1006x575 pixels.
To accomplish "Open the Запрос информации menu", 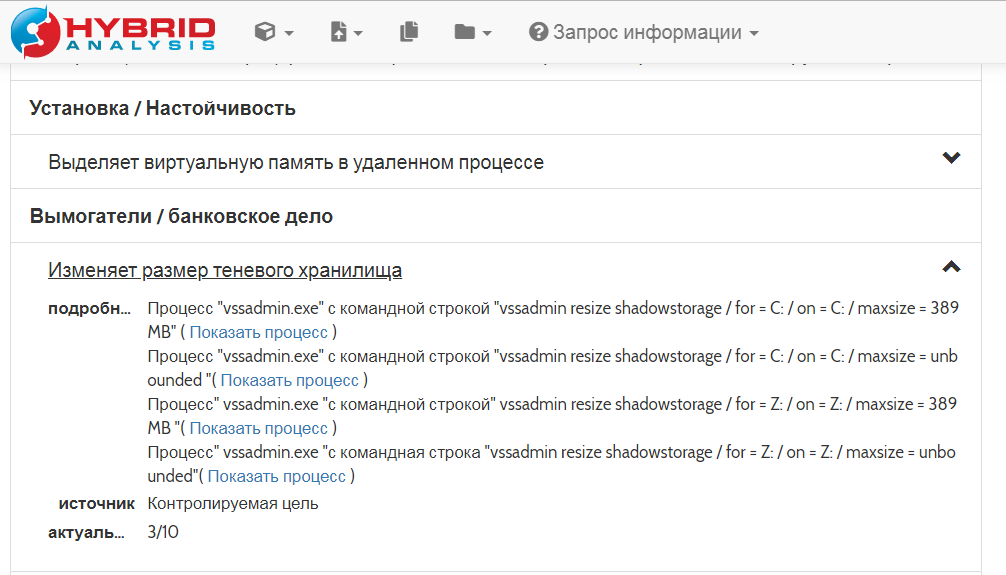I will coord(643,32).
